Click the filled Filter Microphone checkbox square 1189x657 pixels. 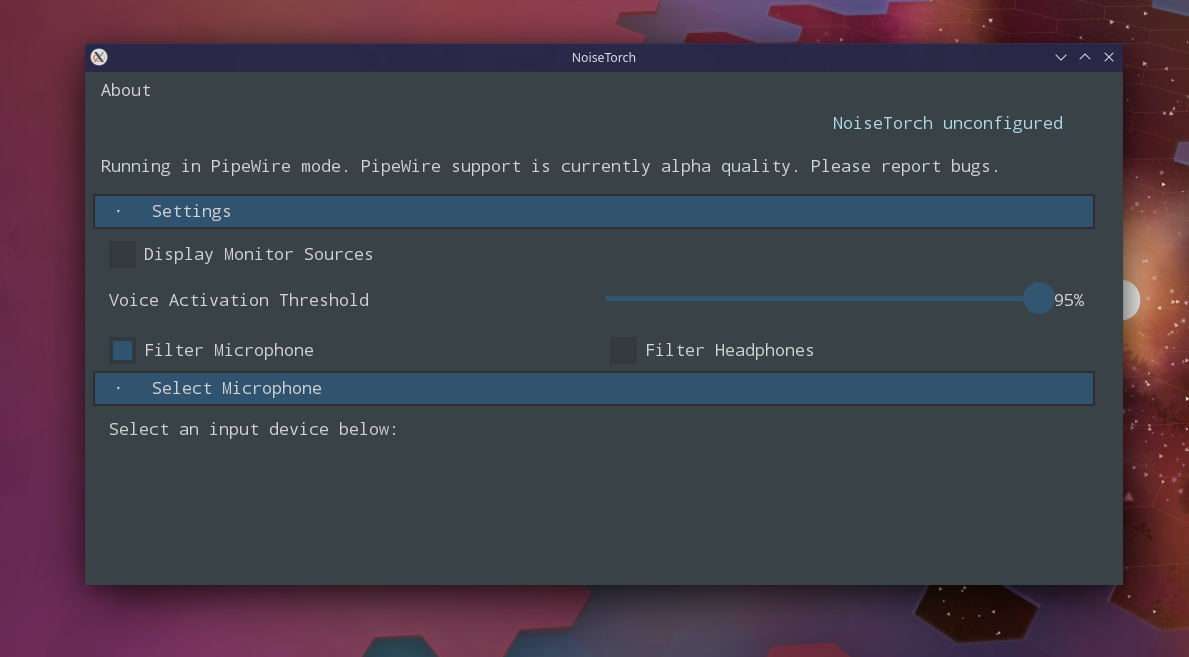(x=122, y=350)
